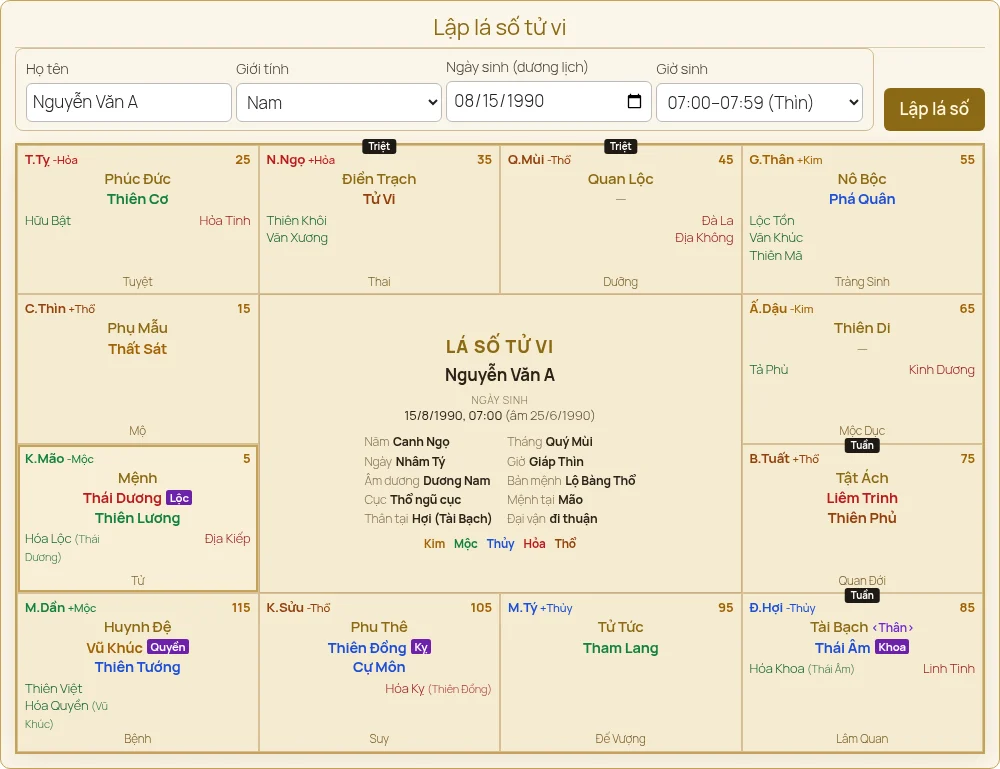Image resolution: width=1000 pixels, height=769 pixels.
Task: Click the Lộc Tồn star in Nô Bộc
Action: click(x=772, y=221)
